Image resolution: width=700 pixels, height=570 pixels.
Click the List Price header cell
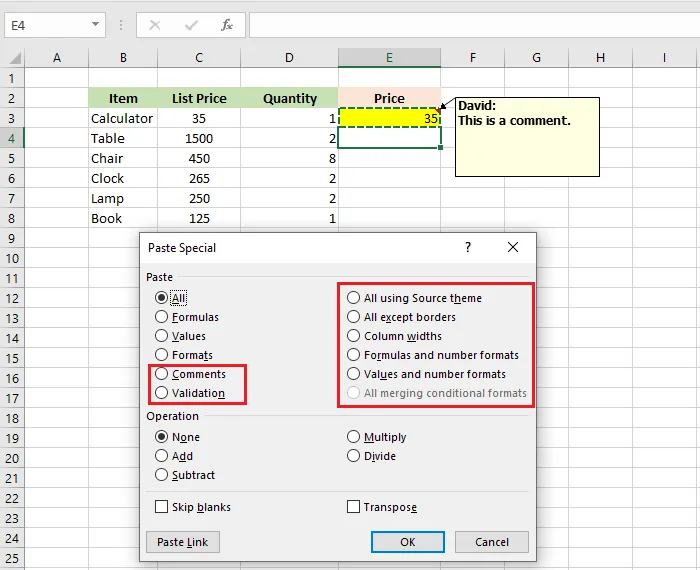coord(199,98)
